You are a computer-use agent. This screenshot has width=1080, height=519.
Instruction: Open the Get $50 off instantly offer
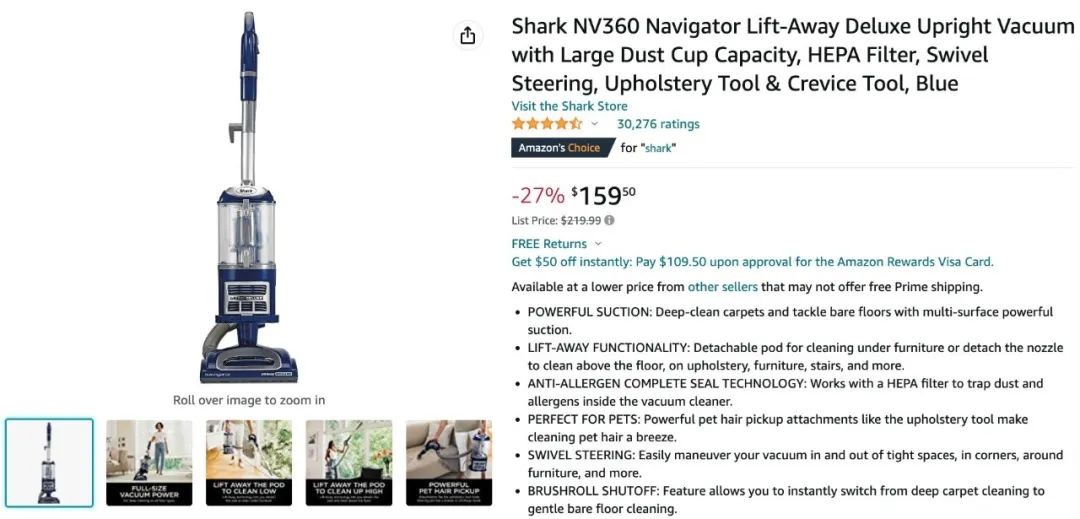[752, 262]
